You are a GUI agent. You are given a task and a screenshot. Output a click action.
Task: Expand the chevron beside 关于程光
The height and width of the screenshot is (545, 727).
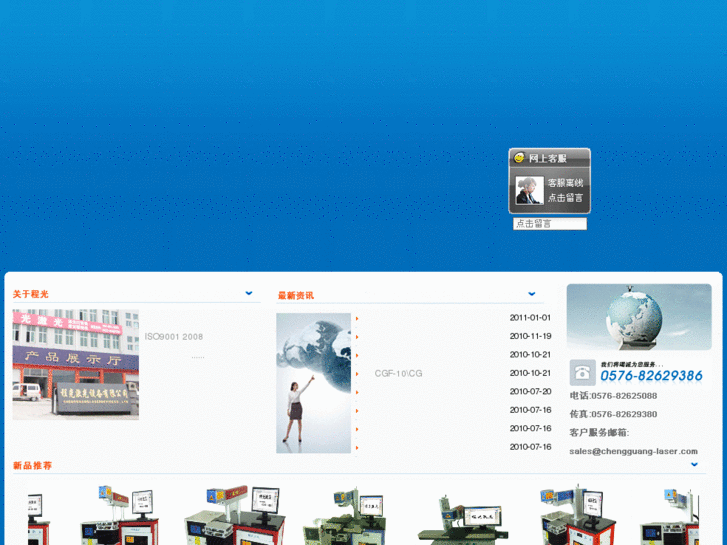[x=249, y=293]
